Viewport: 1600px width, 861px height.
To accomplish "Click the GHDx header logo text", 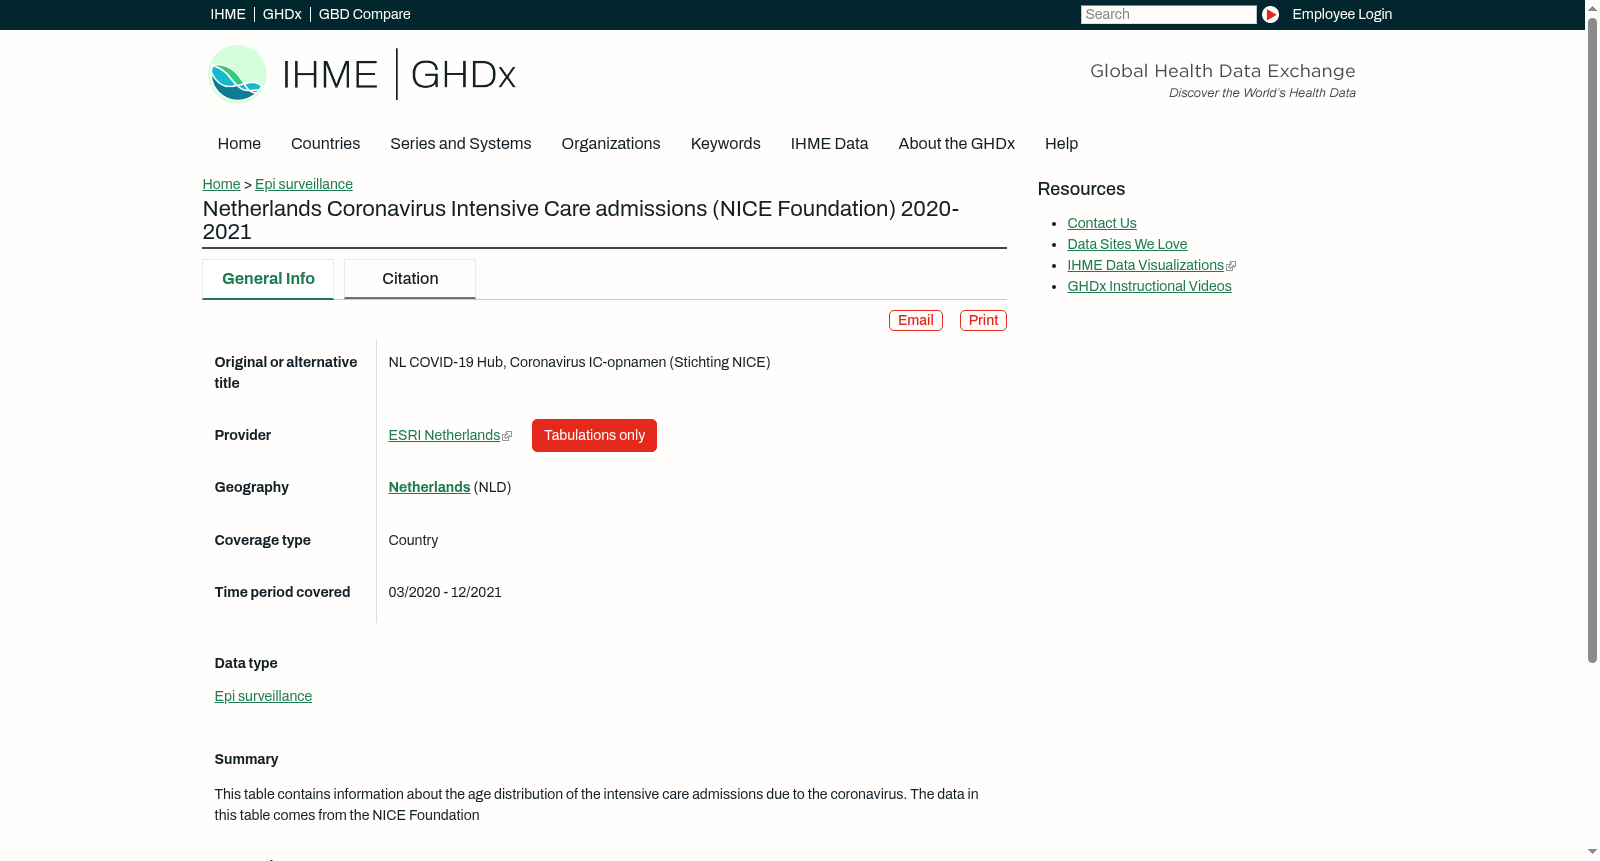I will pyautogui.click(x=463, y=75).
